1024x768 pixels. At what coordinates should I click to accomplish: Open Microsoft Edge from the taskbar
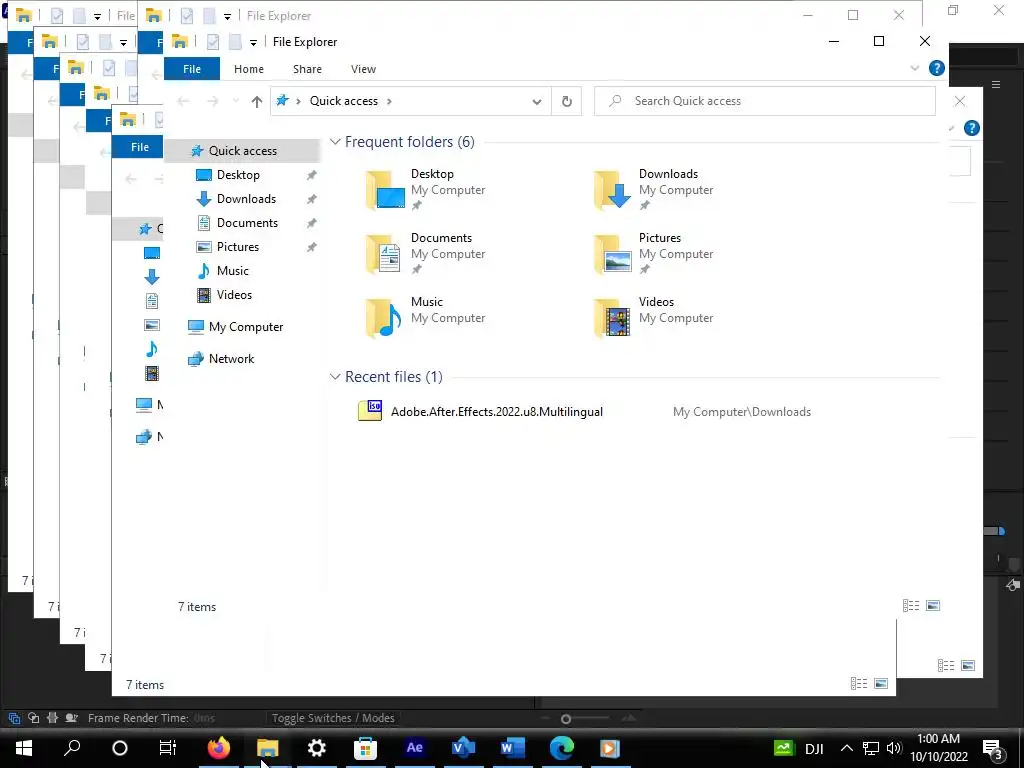coord(562,748)
